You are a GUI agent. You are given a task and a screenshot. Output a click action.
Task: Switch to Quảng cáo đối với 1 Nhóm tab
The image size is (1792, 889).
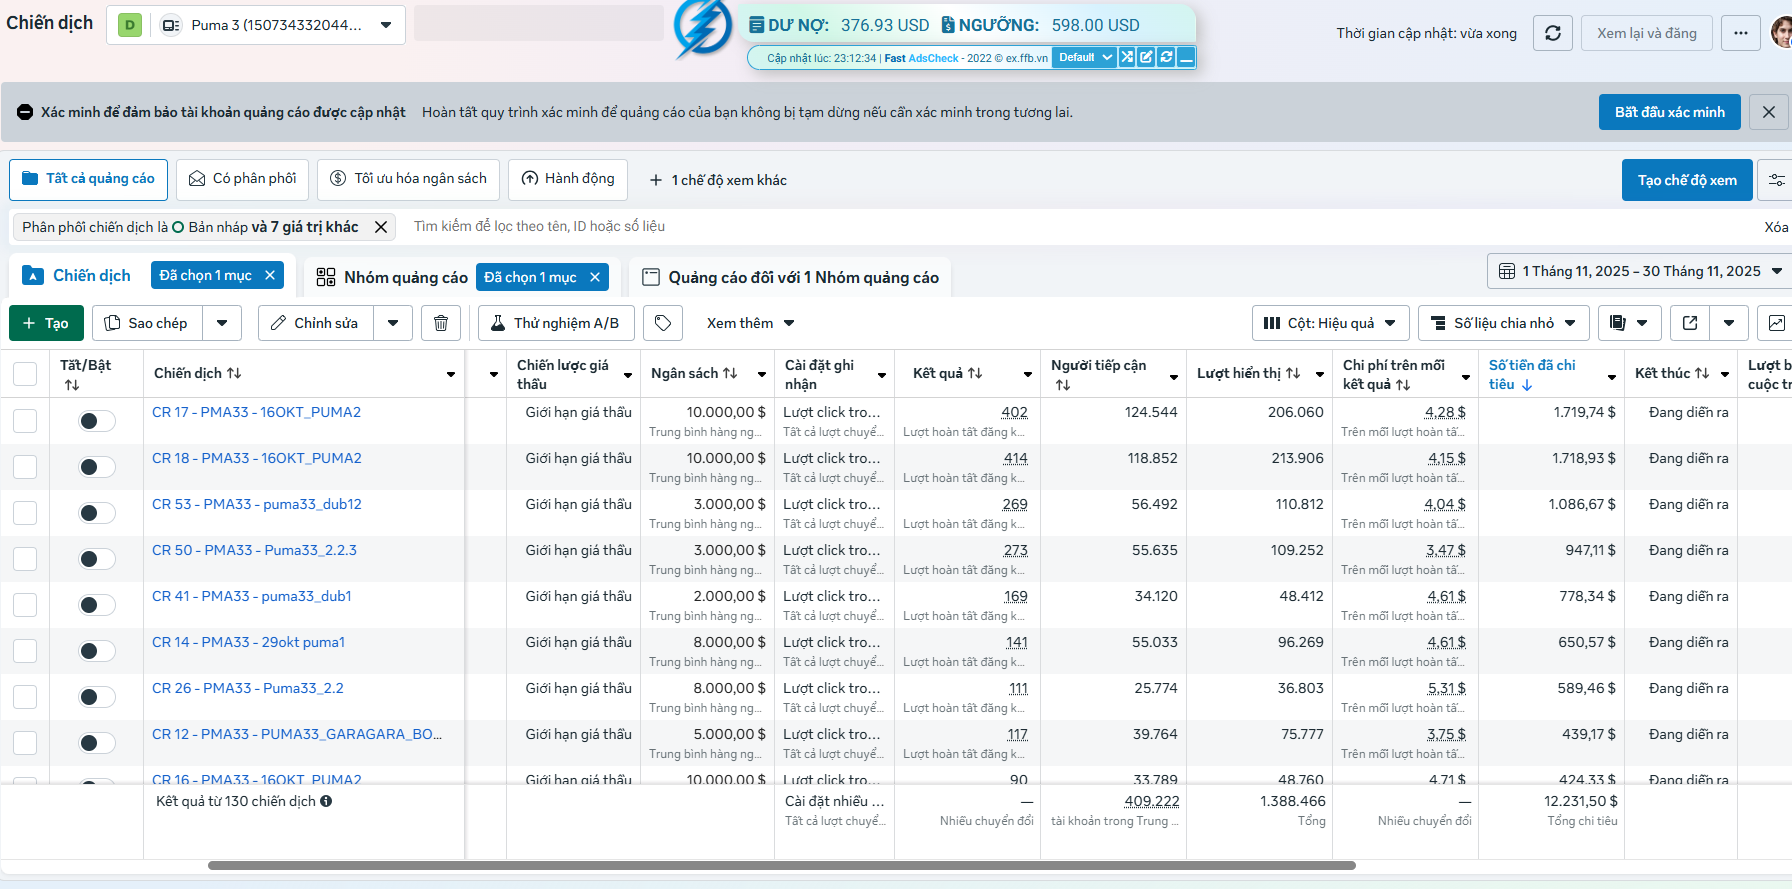[790, 277]
